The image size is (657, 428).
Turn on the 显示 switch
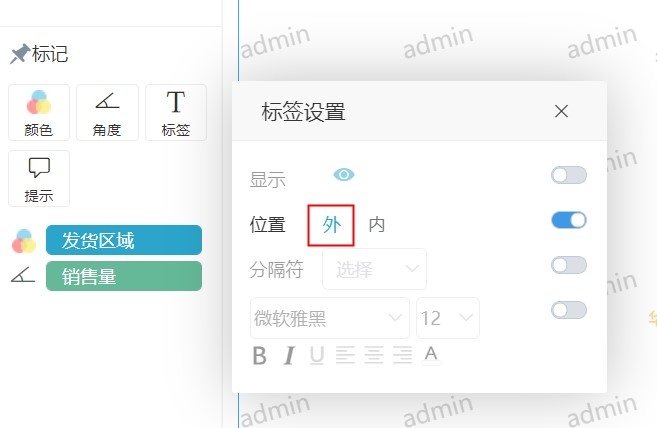[569, 175]
